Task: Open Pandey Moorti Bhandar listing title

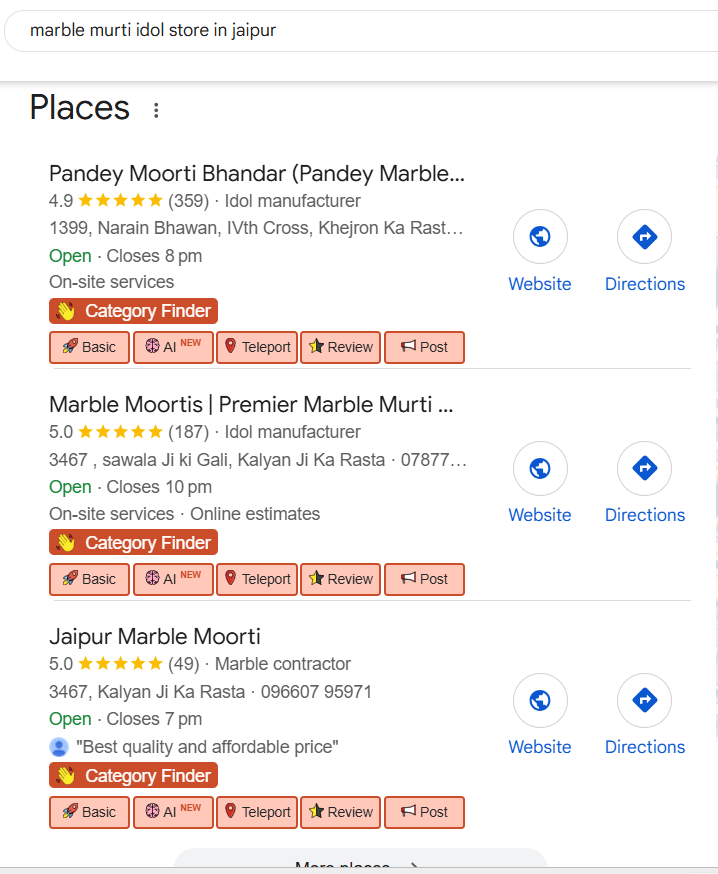Action: pos(257,173)
